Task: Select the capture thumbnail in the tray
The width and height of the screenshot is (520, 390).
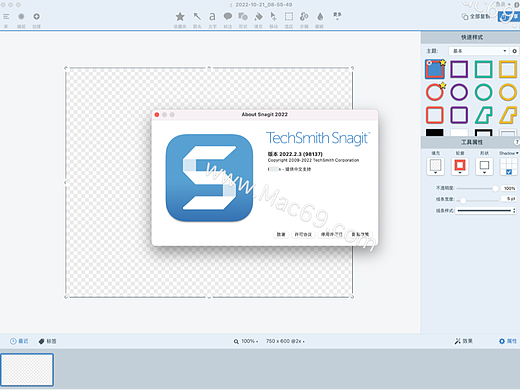Action: [27, 370]
